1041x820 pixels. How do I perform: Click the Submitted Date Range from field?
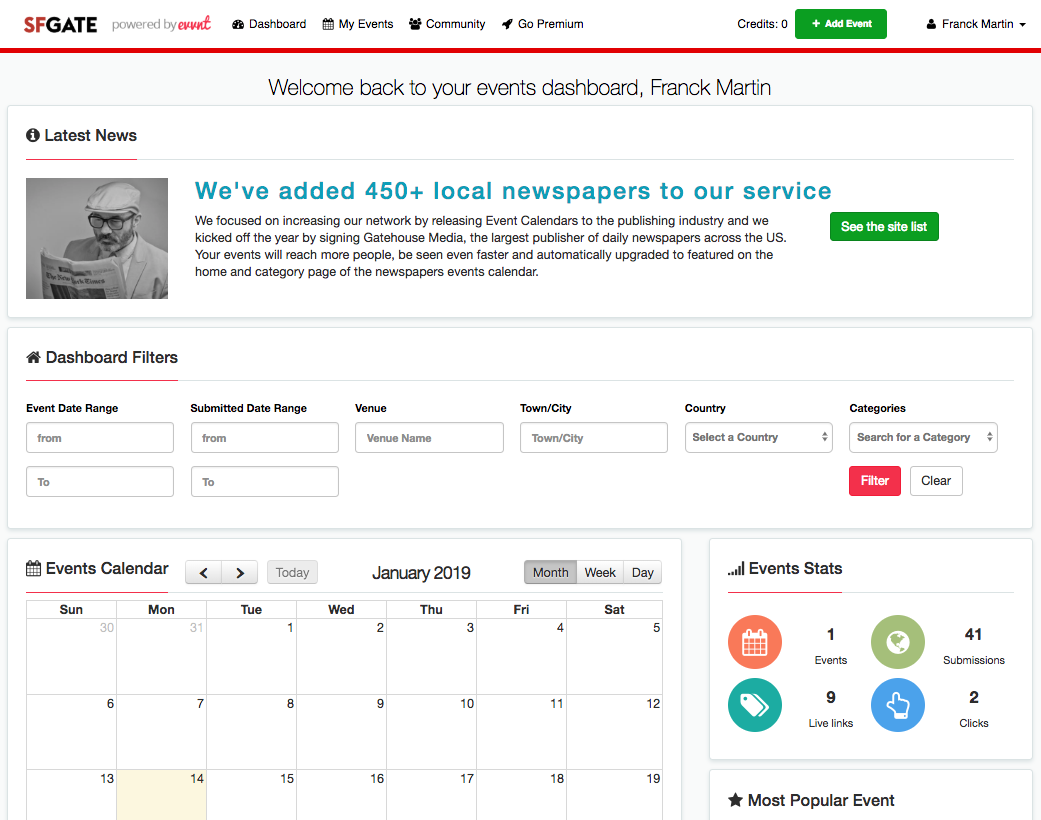(265, 438)
